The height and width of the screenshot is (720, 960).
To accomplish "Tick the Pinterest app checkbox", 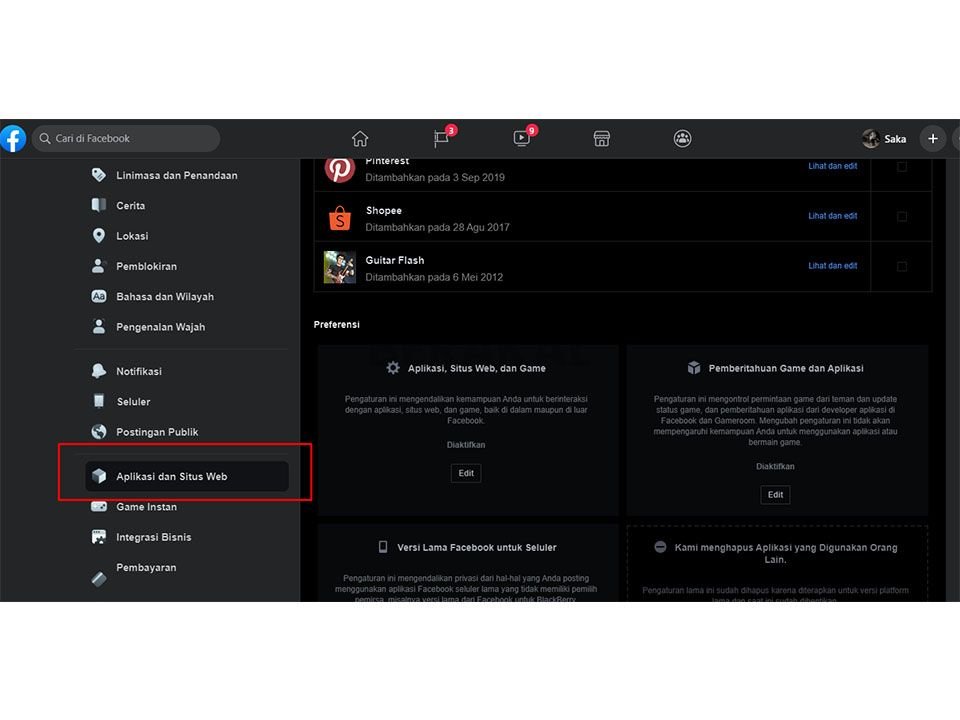I will coord(901,167).
